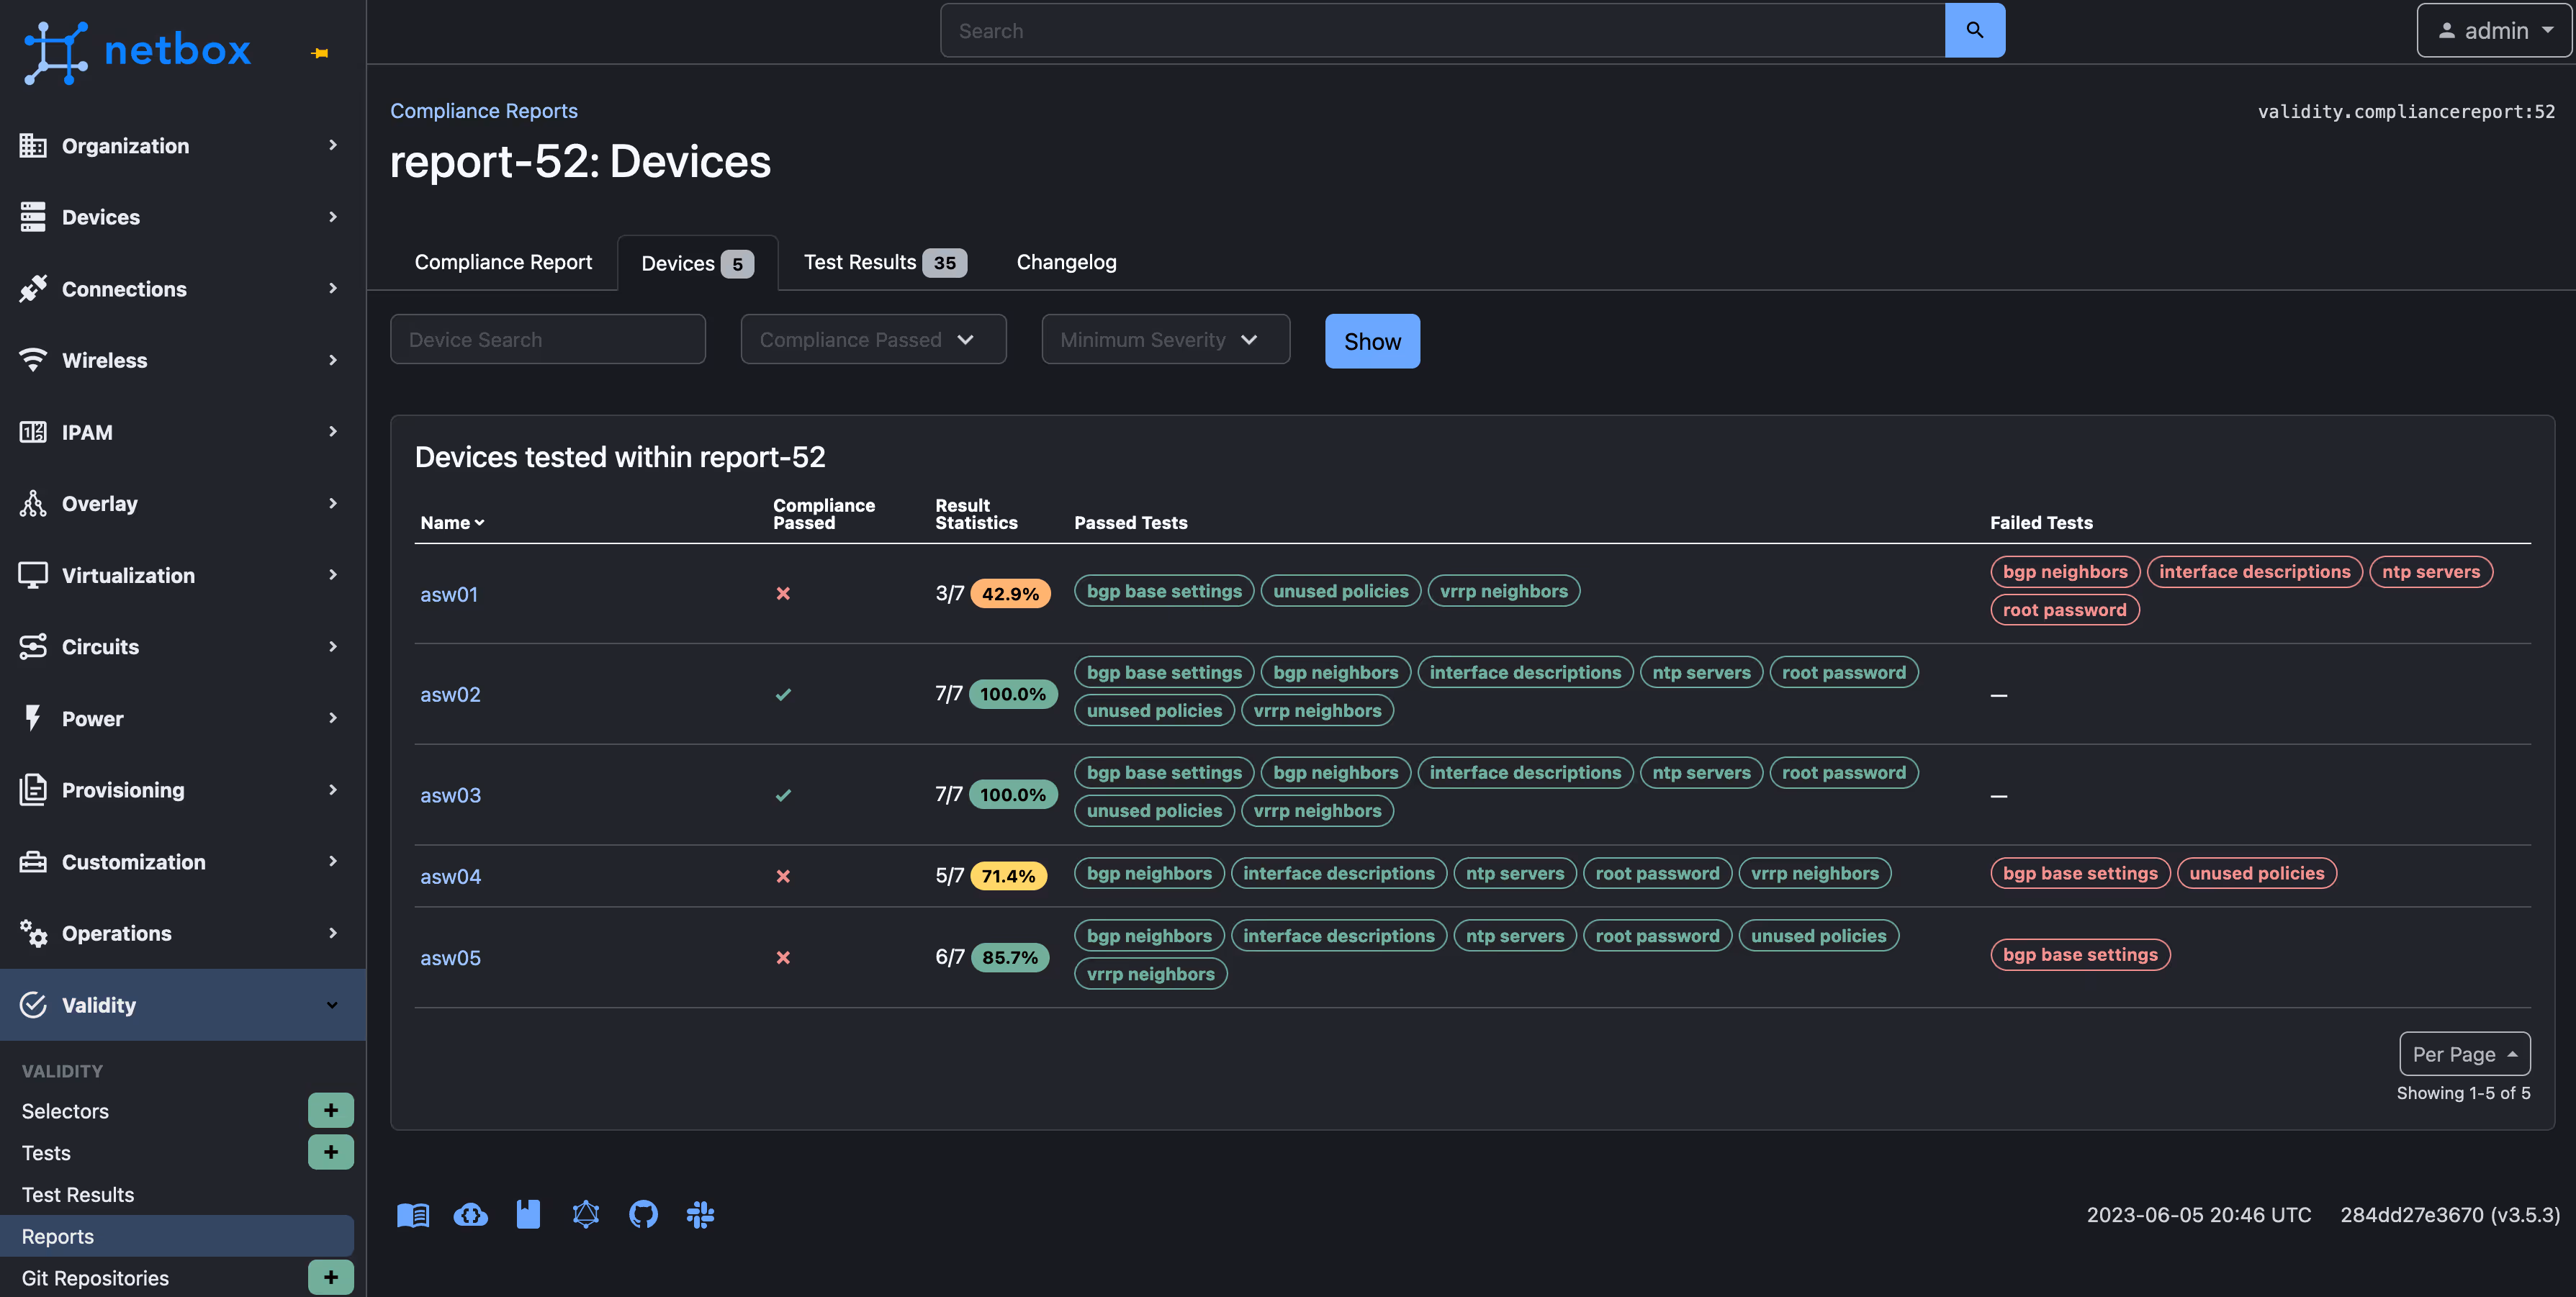Click the source code book icon

(x=528, y=1214)
